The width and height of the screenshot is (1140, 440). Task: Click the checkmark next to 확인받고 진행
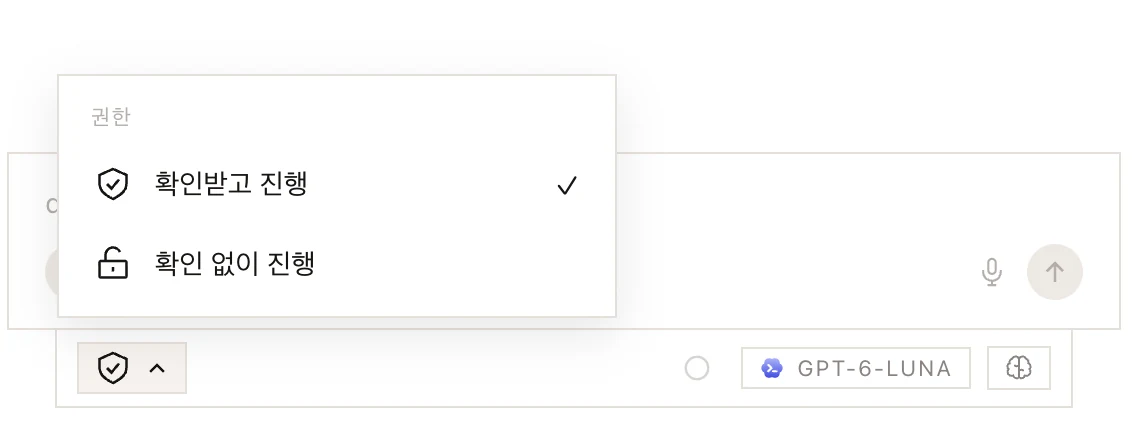tap(567, 185)
